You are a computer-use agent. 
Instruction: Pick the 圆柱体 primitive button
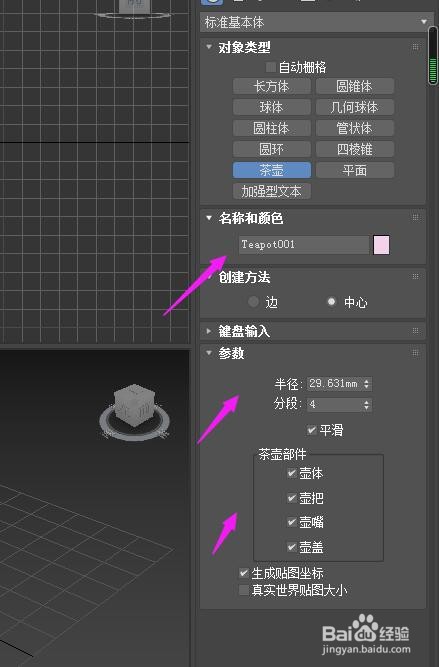pyautogui.click(x=271, y=128)
